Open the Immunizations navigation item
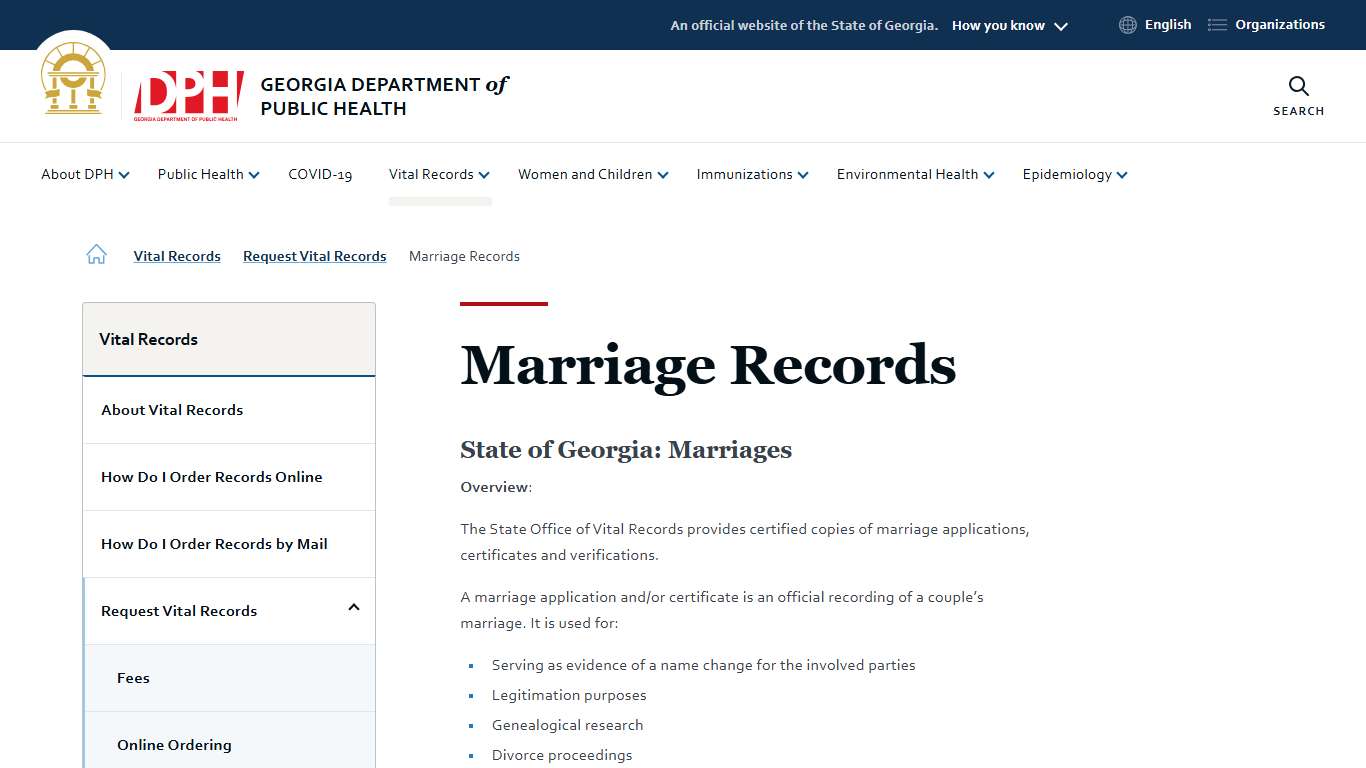The height and width of the screenshot is (768, 1366). pyautogui.click(x=744, y=175)
